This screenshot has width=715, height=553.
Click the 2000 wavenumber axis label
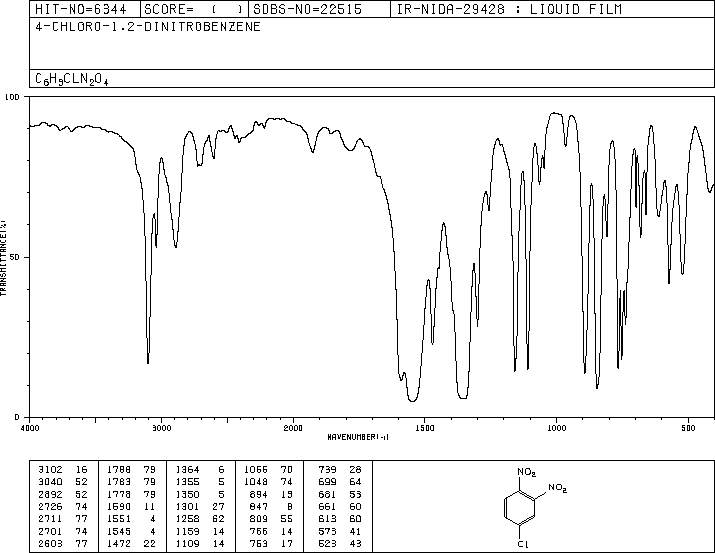(x=293, y=428)
